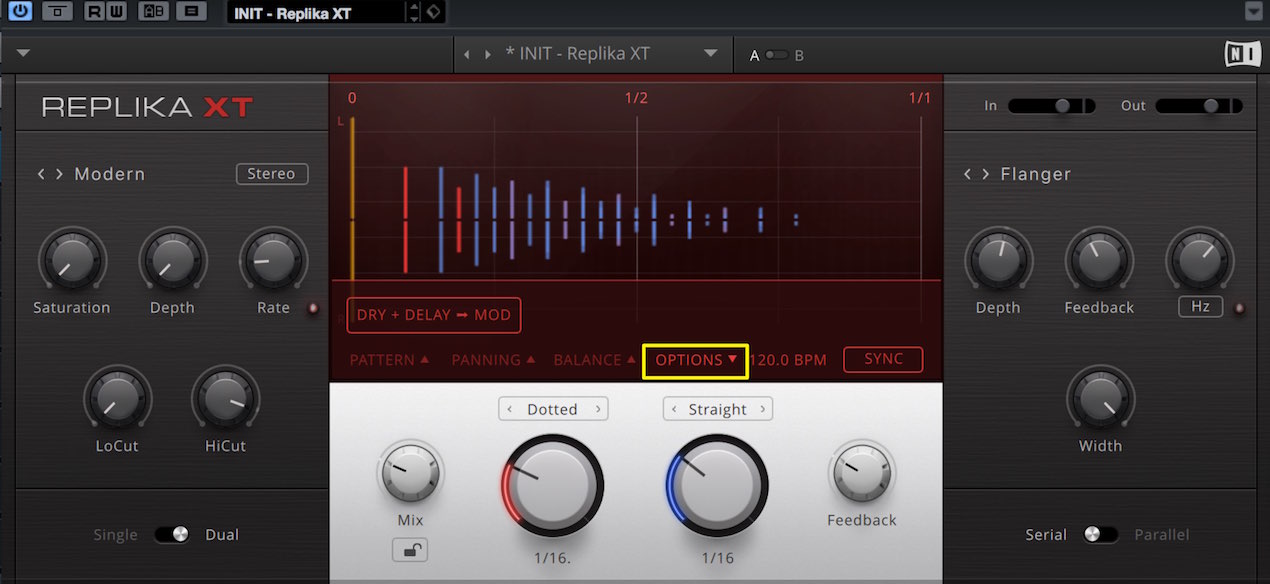Click the 1/16. delay time value
Screen dimensions: 1270x584
[x=552, y=558]
